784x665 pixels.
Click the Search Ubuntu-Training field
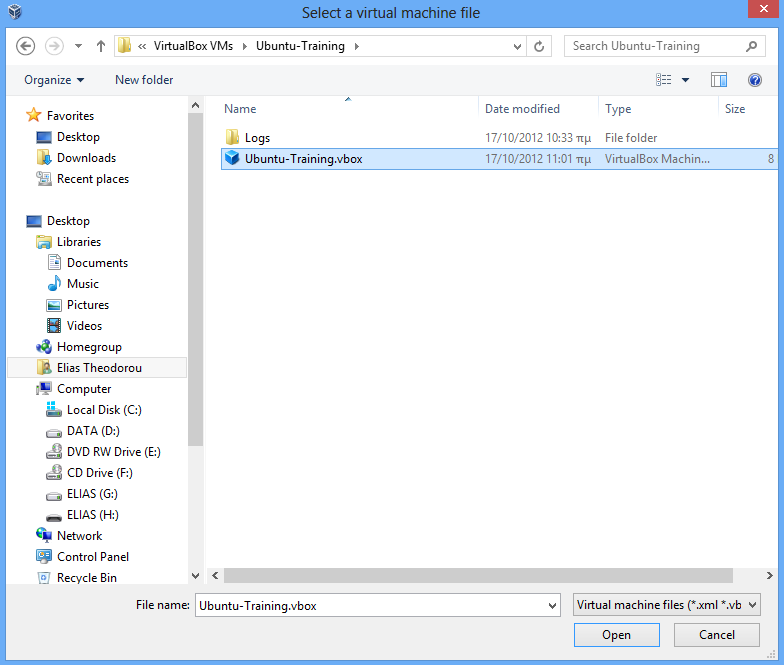click(655, 46)
